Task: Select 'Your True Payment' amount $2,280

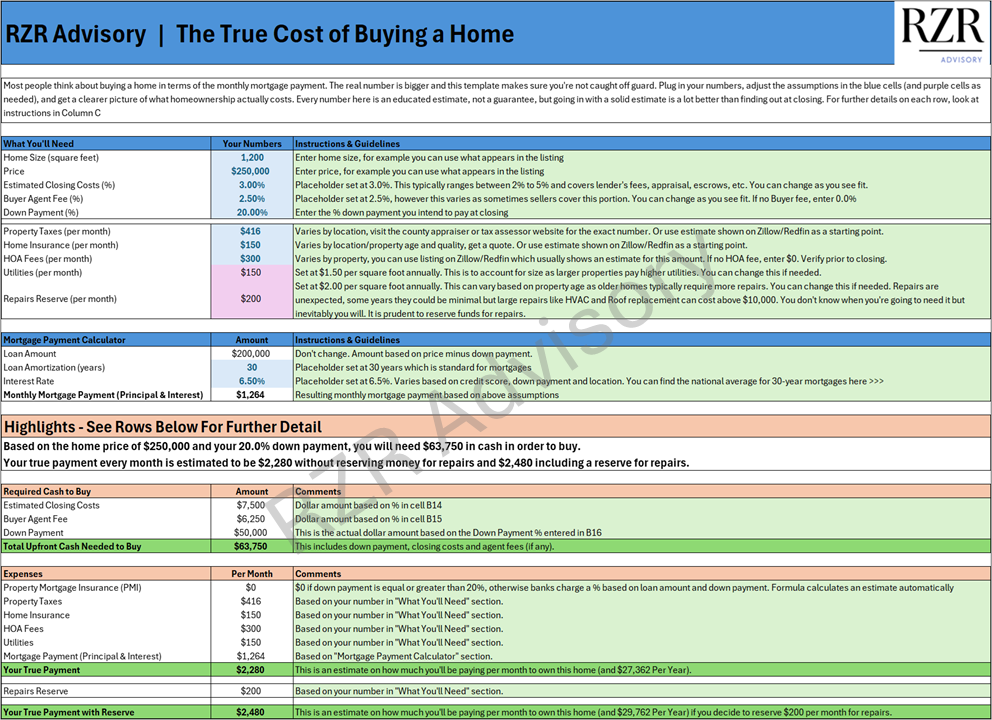Action: [x=252, y=670]
